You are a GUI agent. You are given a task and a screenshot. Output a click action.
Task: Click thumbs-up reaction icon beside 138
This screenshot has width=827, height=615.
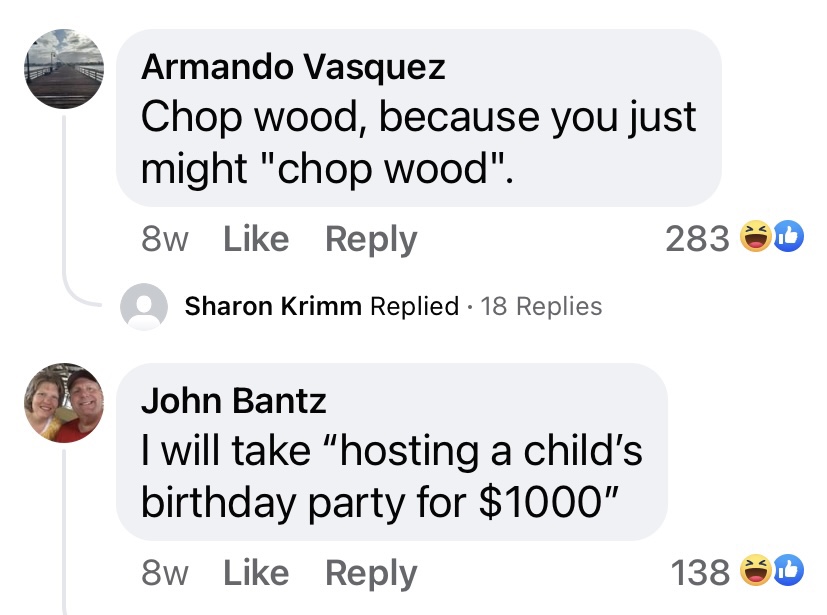click(x=786, y=572)
